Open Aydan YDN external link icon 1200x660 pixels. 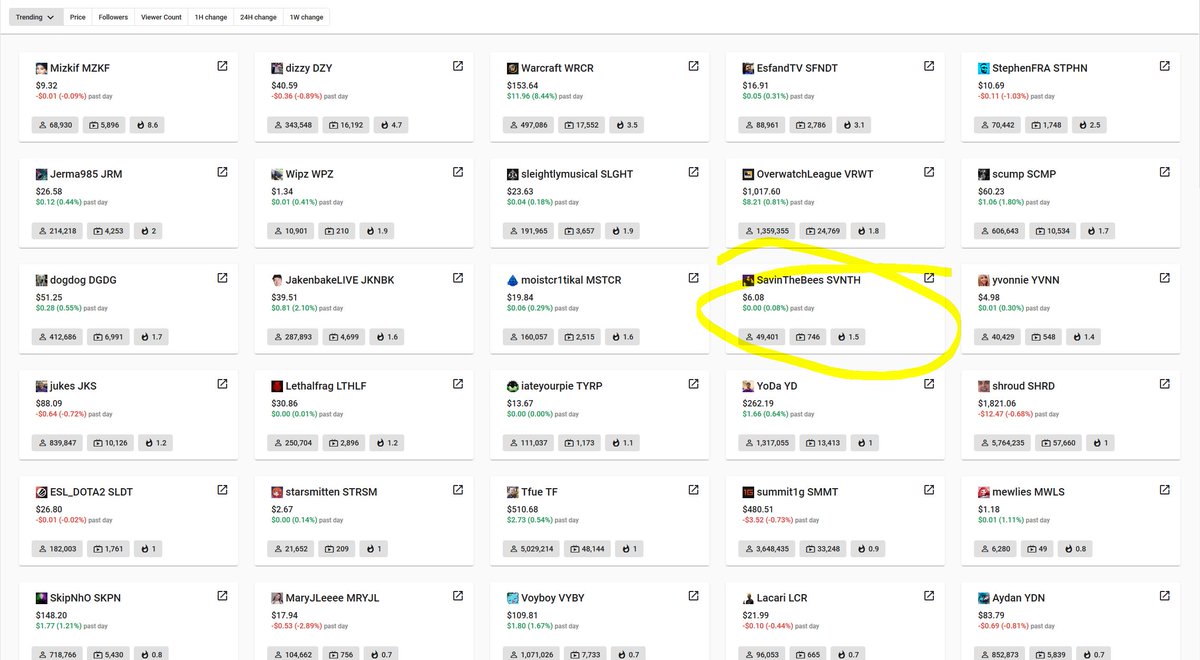pos(1165,596)
